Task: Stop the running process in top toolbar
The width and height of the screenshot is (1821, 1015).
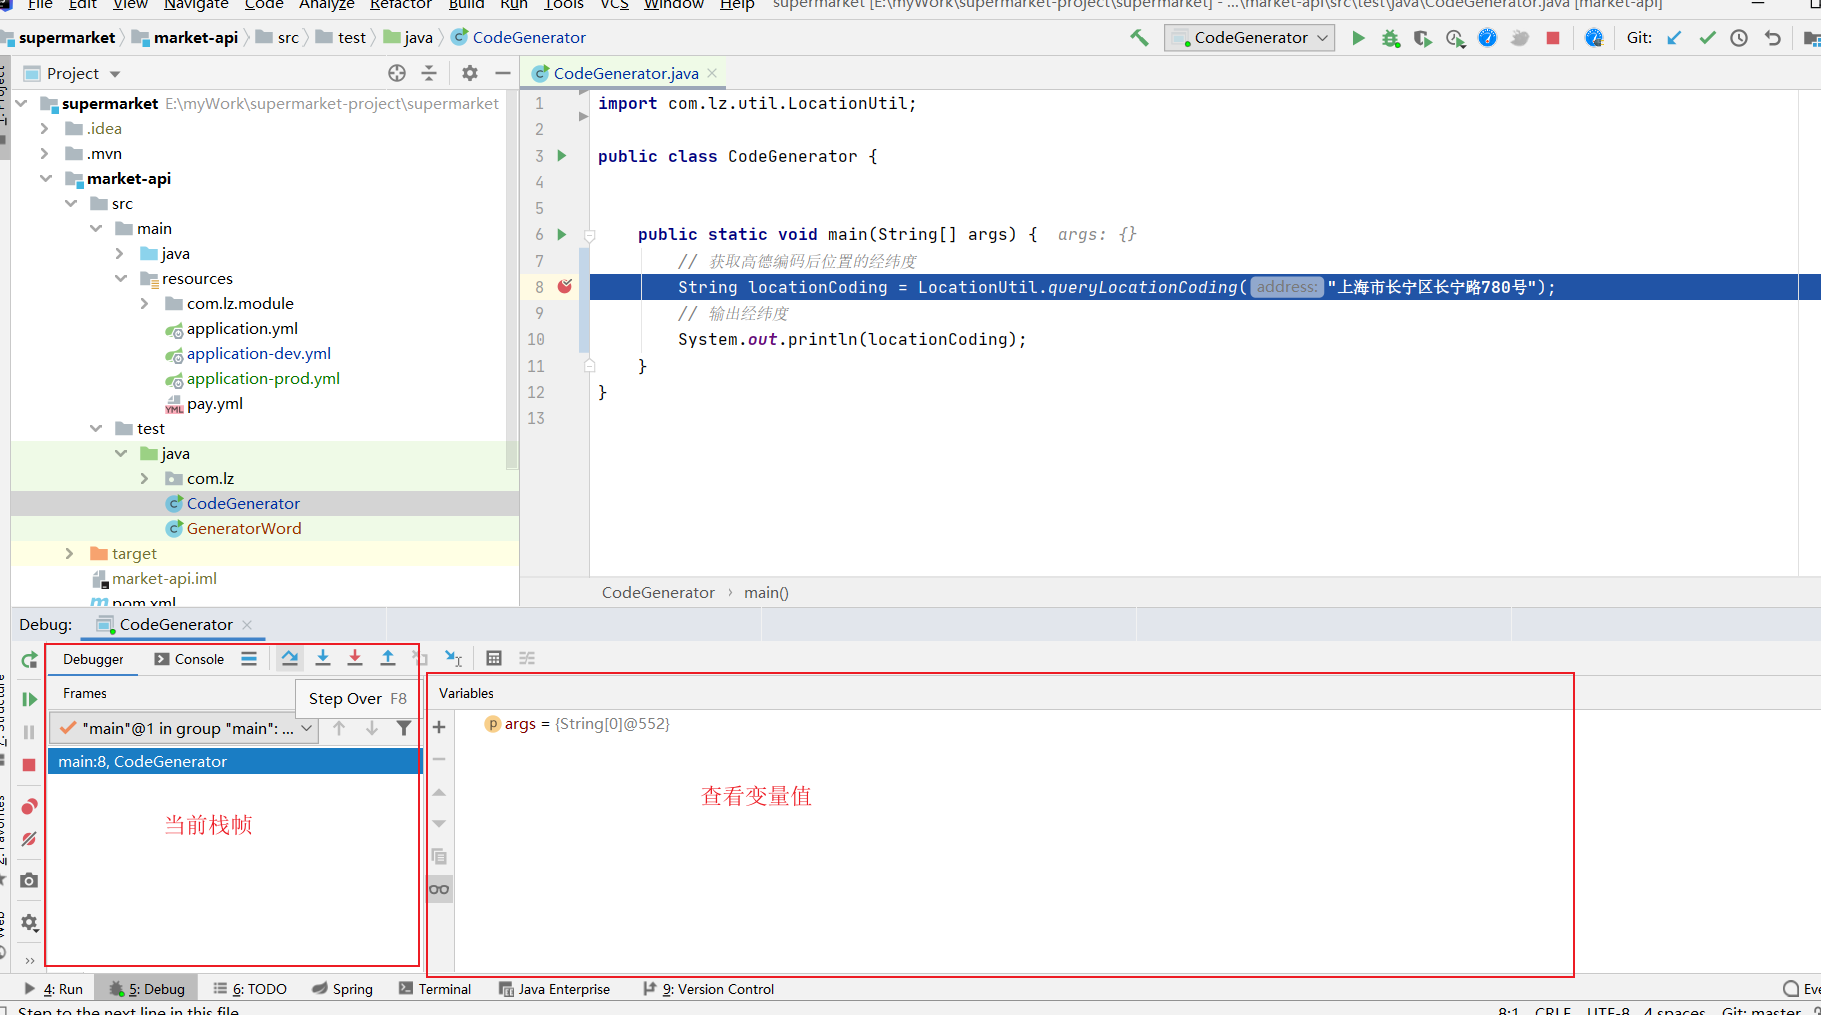Action: tap(1553, 38)
